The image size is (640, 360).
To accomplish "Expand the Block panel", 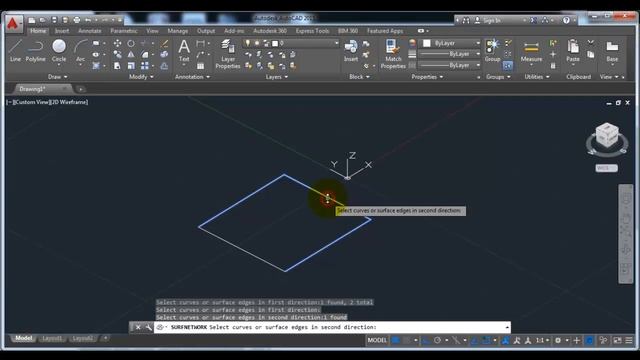I will [x=359, y=77].
